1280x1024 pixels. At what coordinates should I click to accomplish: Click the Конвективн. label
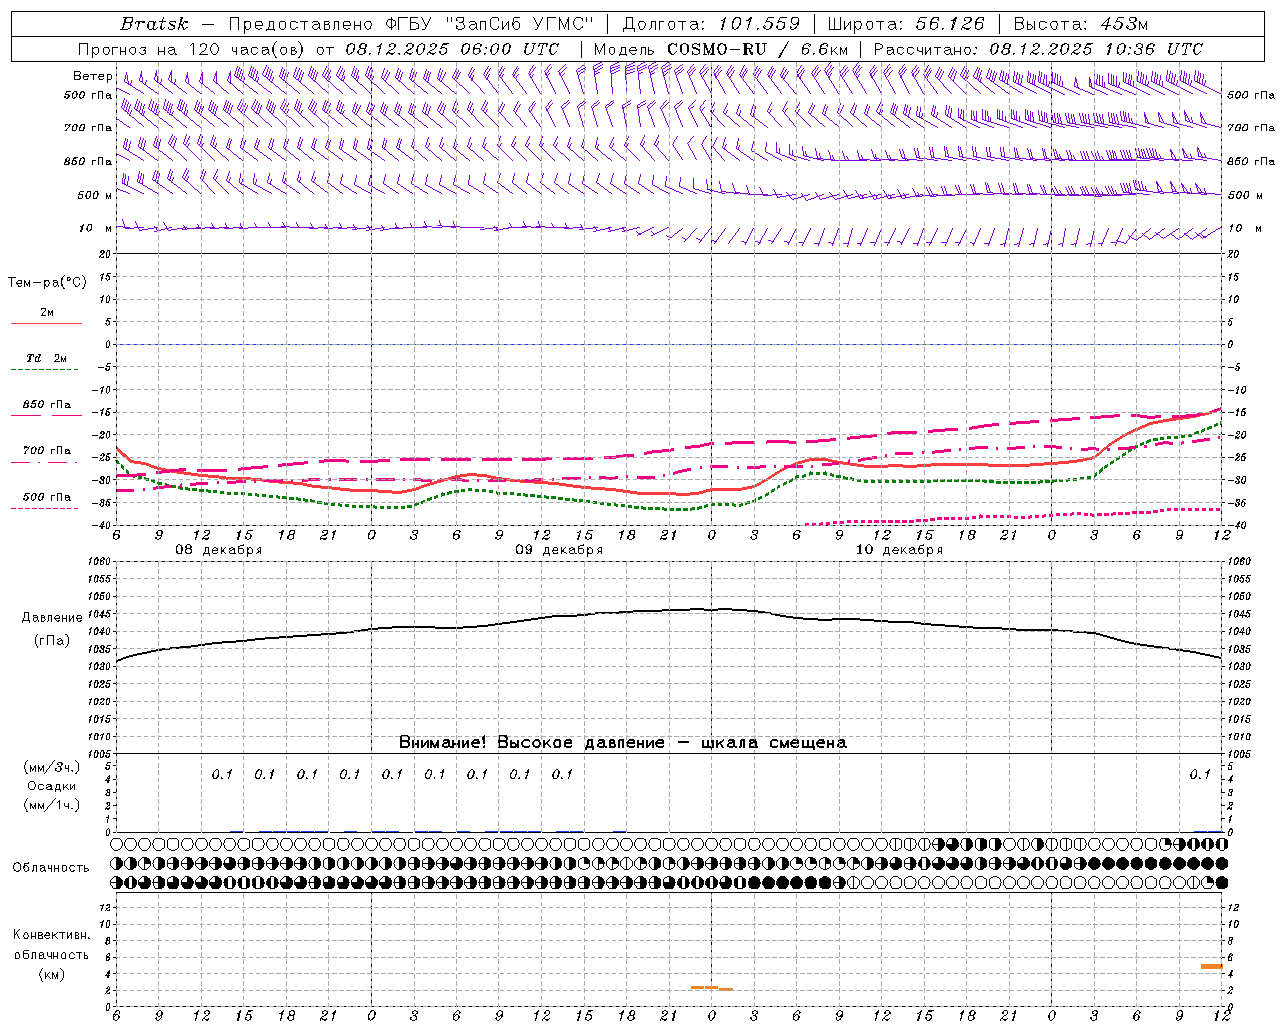click(x=51, y=934)
